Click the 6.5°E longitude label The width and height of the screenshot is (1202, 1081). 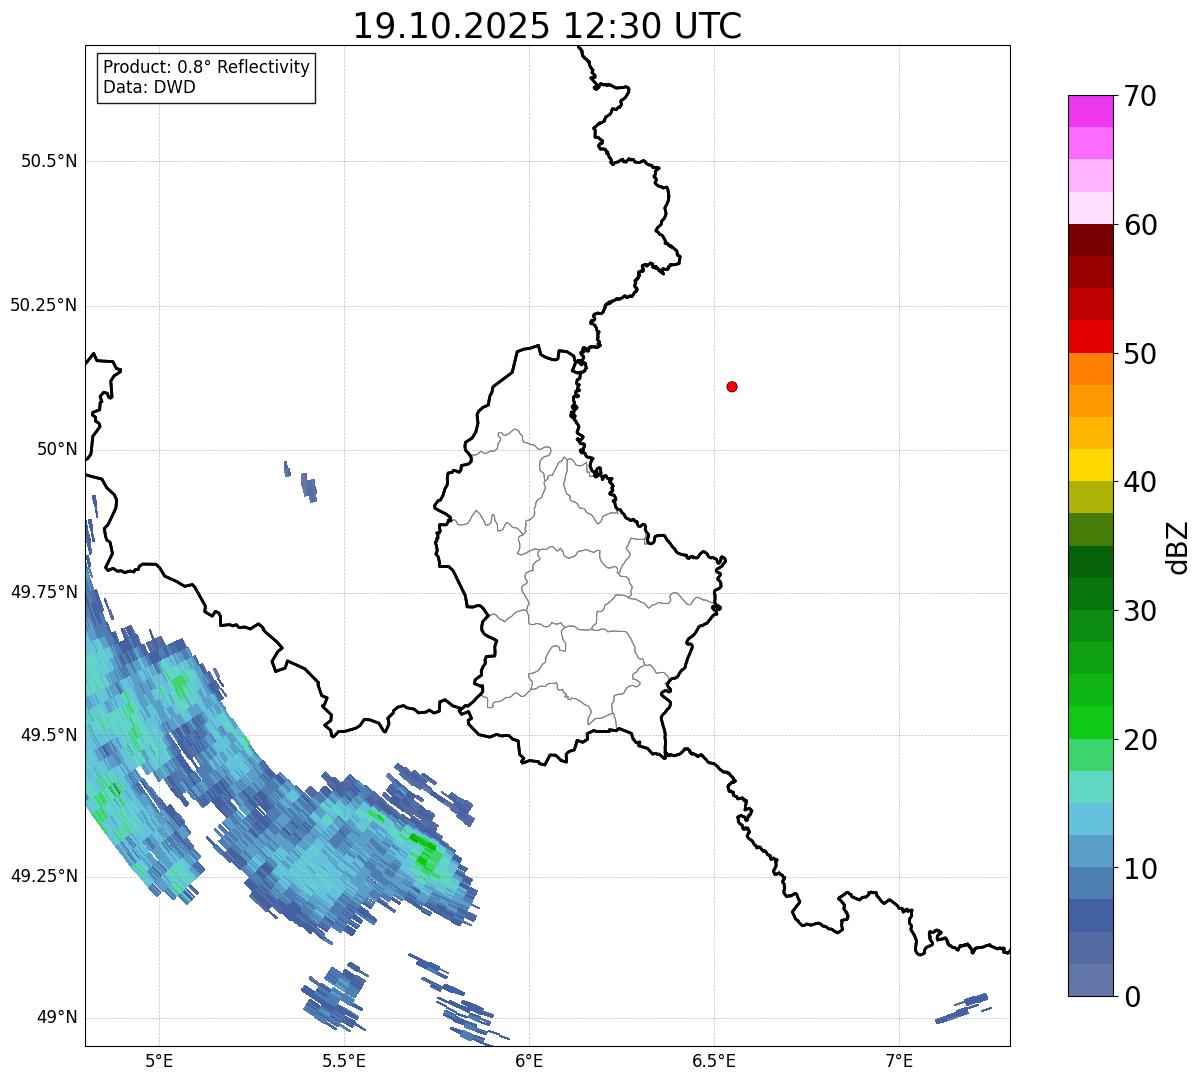point(714,1060)
